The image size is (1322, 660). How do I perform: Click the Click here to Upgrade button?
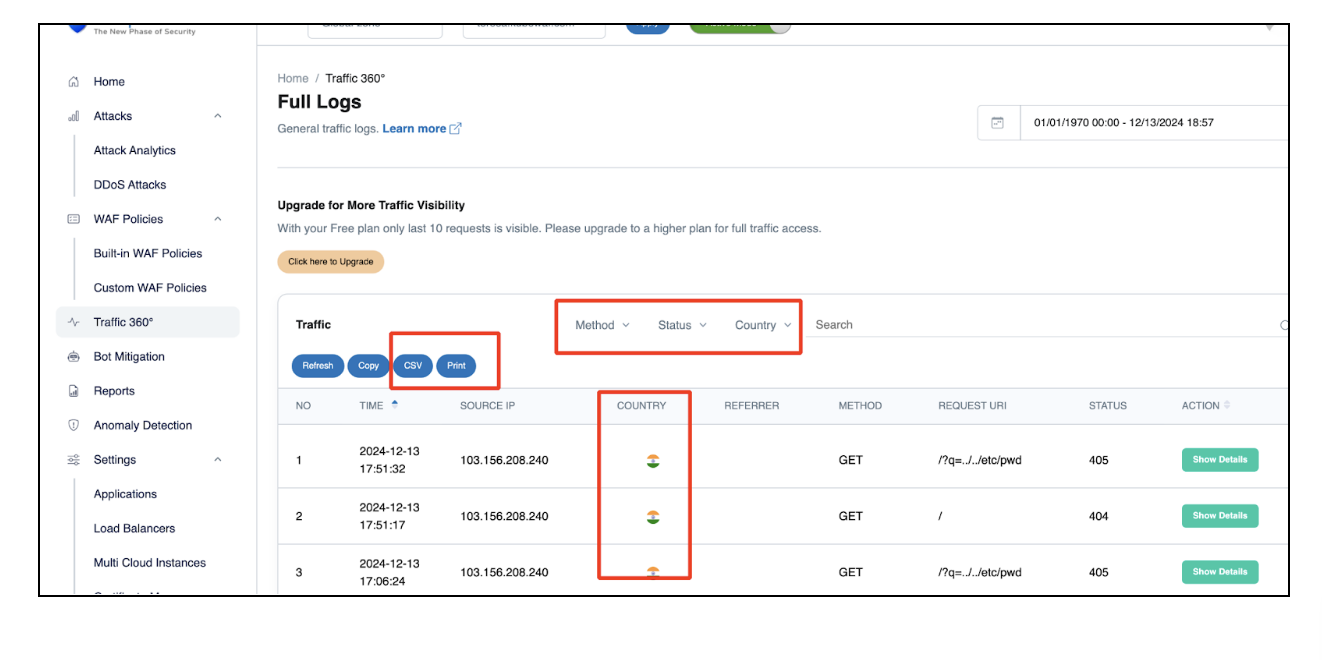[330, 262]
